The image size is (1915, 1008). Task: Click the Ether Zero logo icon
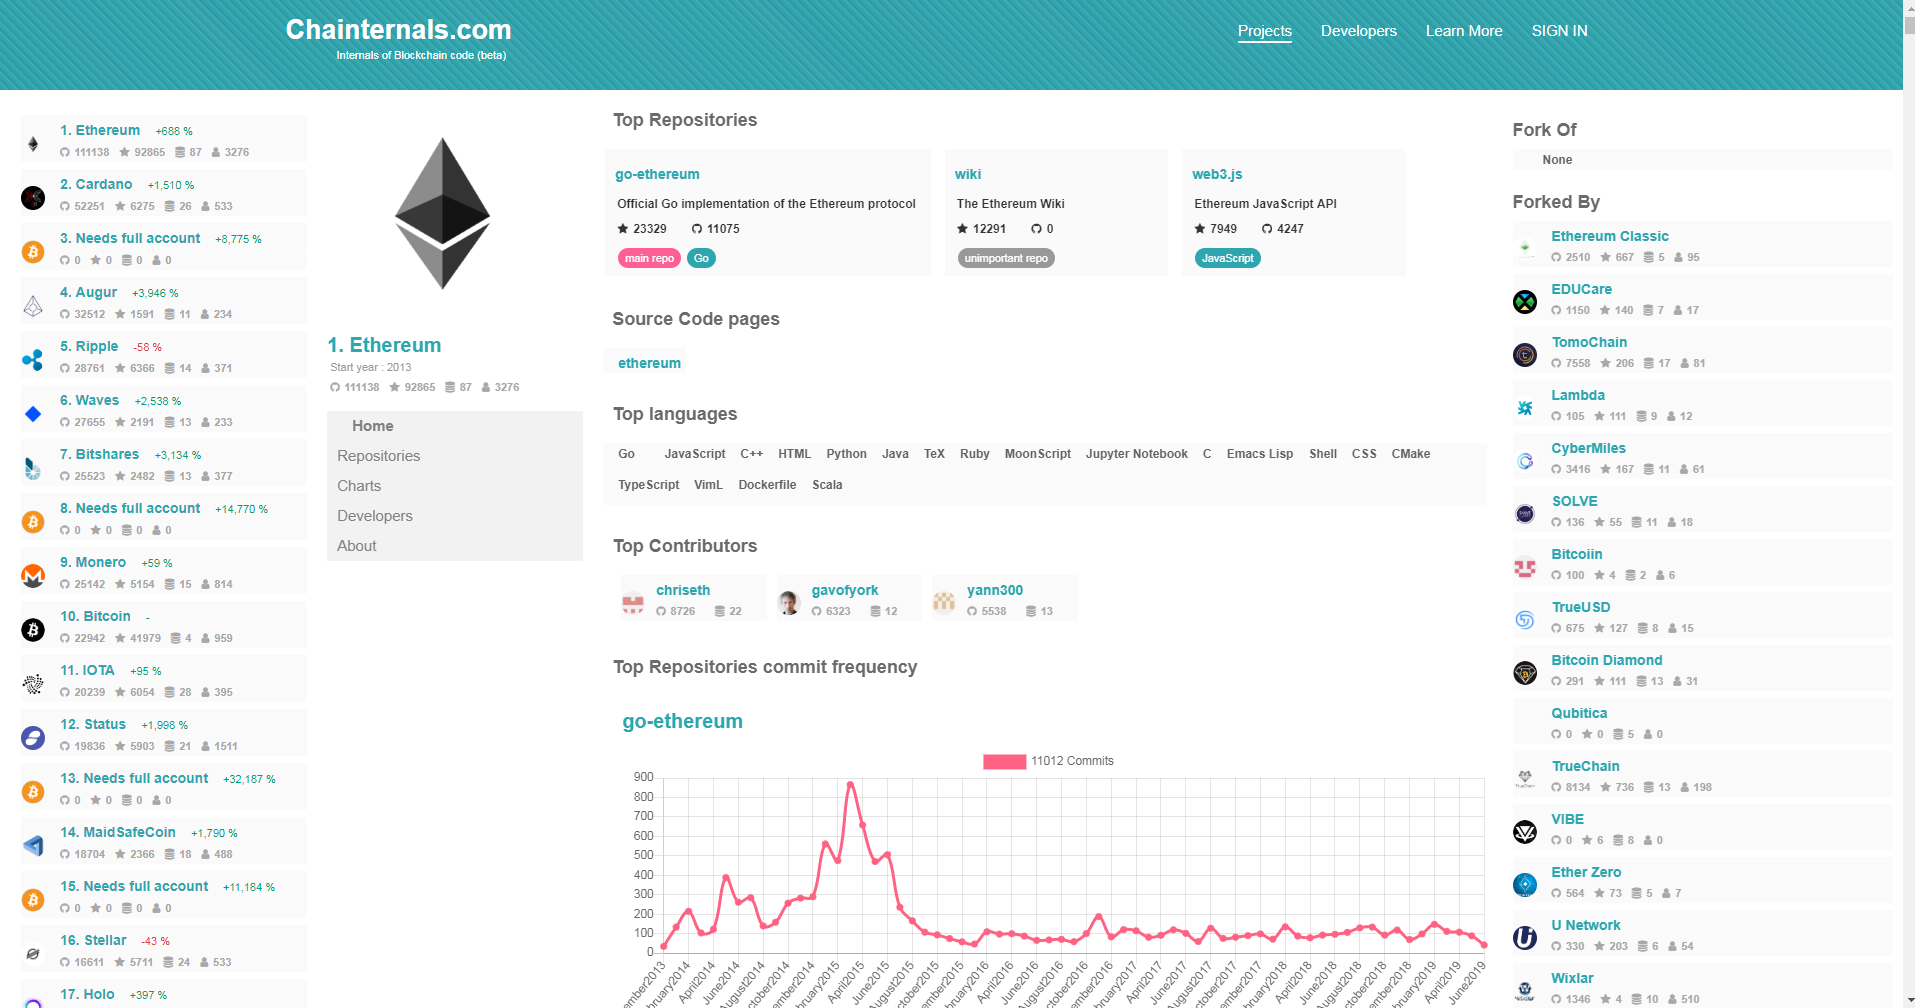click(x=1525, y=884)
